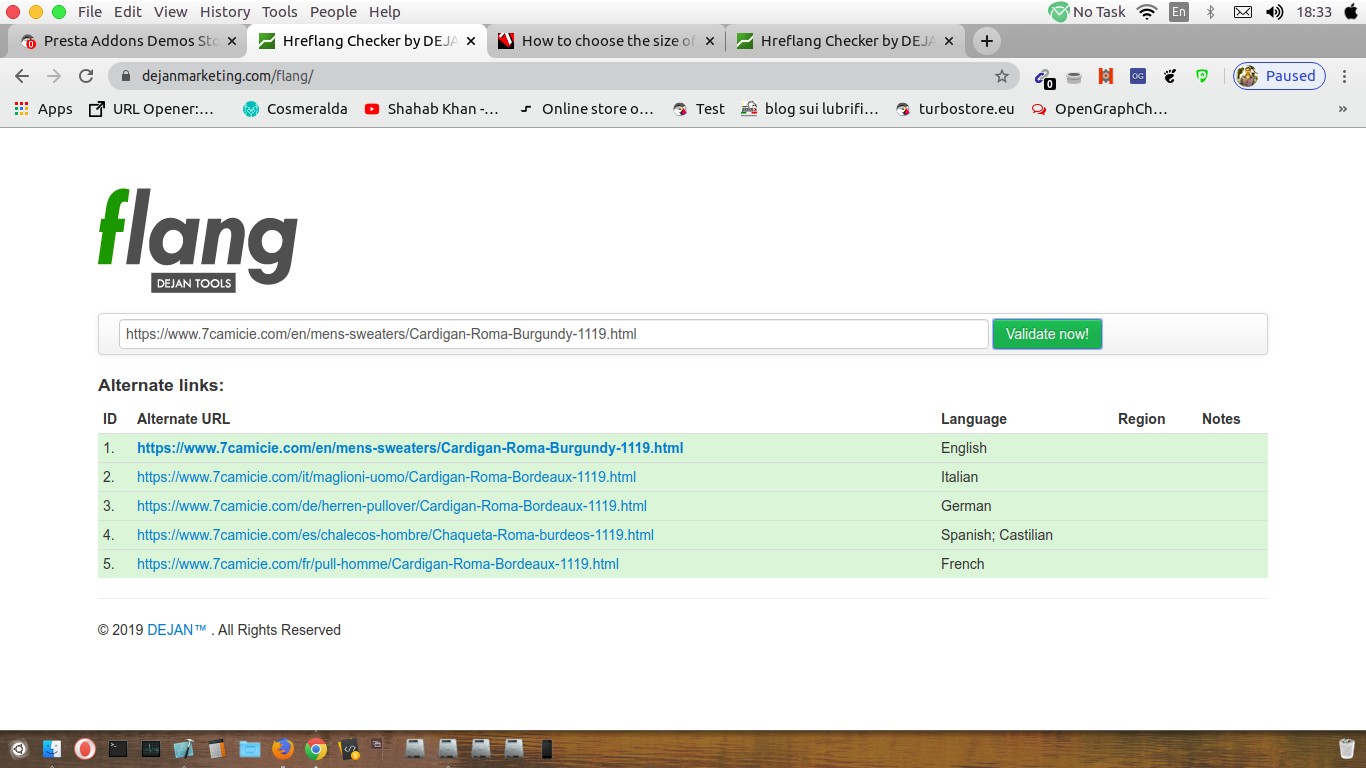Open the mail envelope indicator
This screenshot has width=1366, height=768.
pos(1243,12)
